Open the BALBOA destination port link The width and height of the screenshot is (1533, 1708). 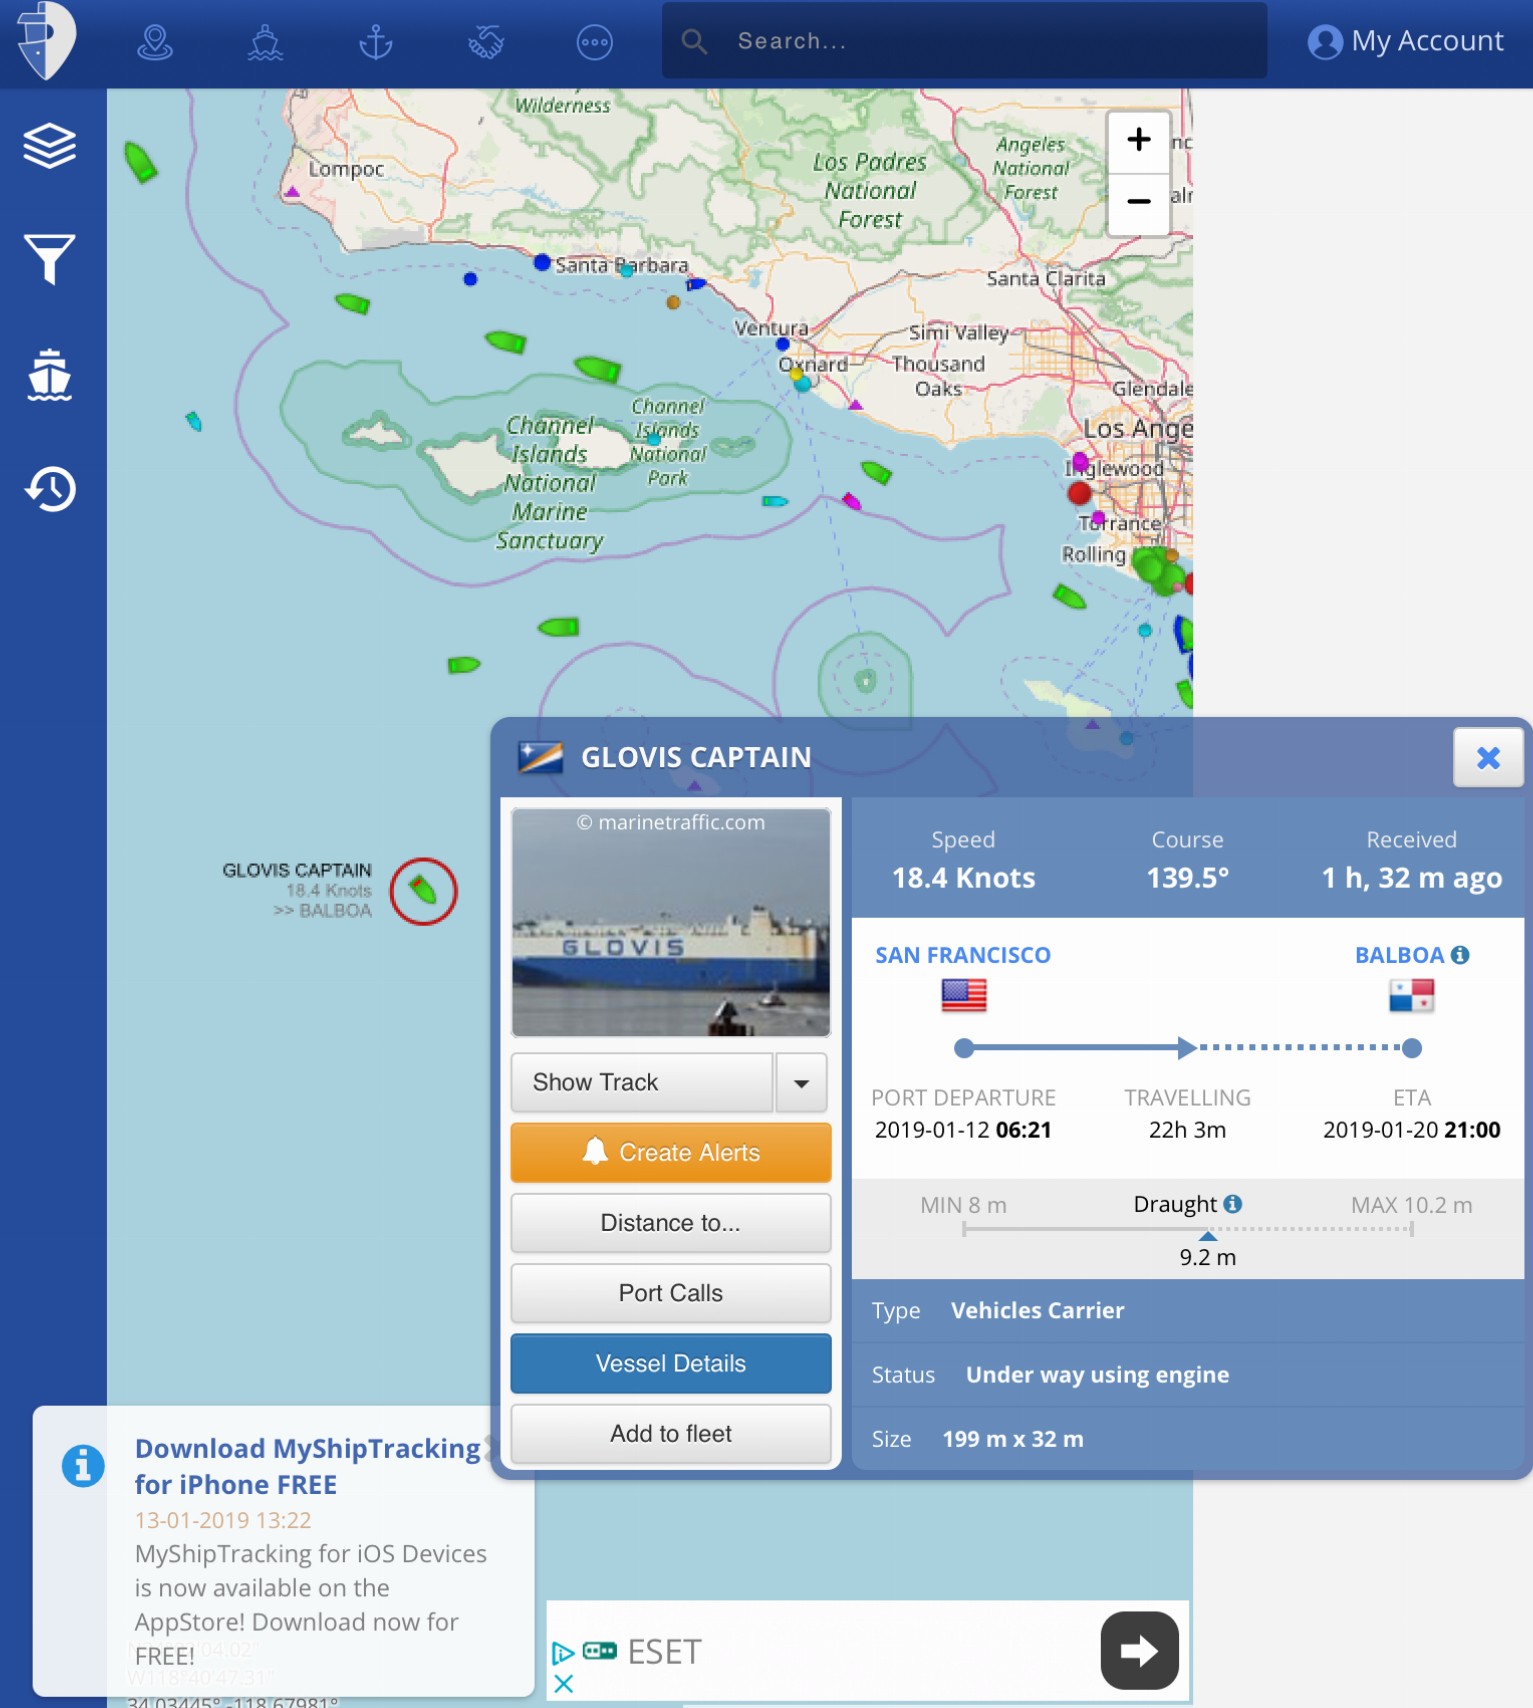tap(1399, 955)
